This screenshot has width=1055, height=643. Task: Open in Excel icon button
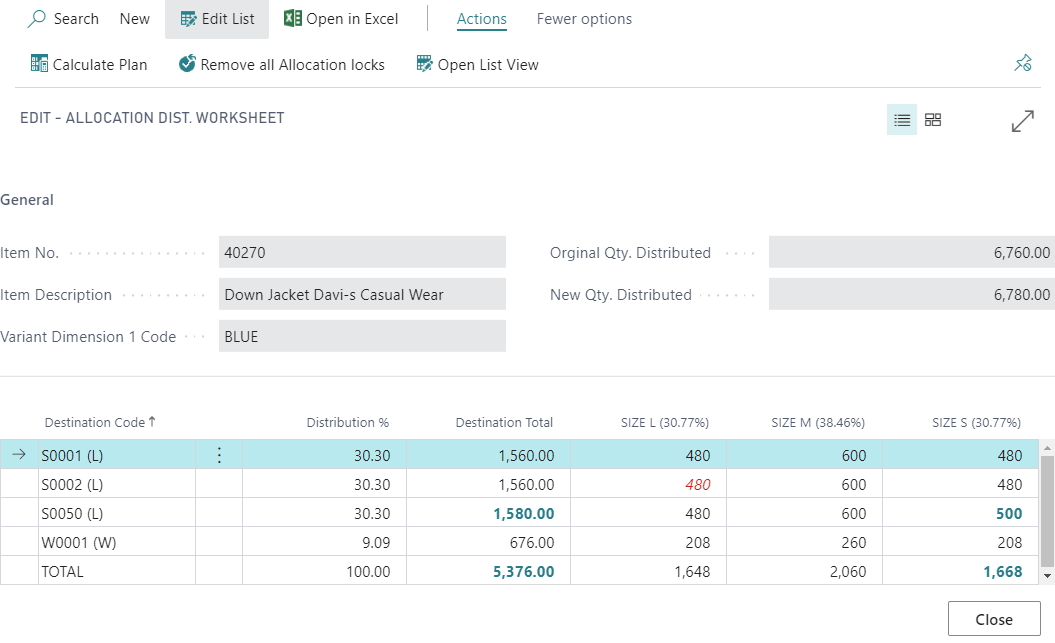(x=293, y=19)
